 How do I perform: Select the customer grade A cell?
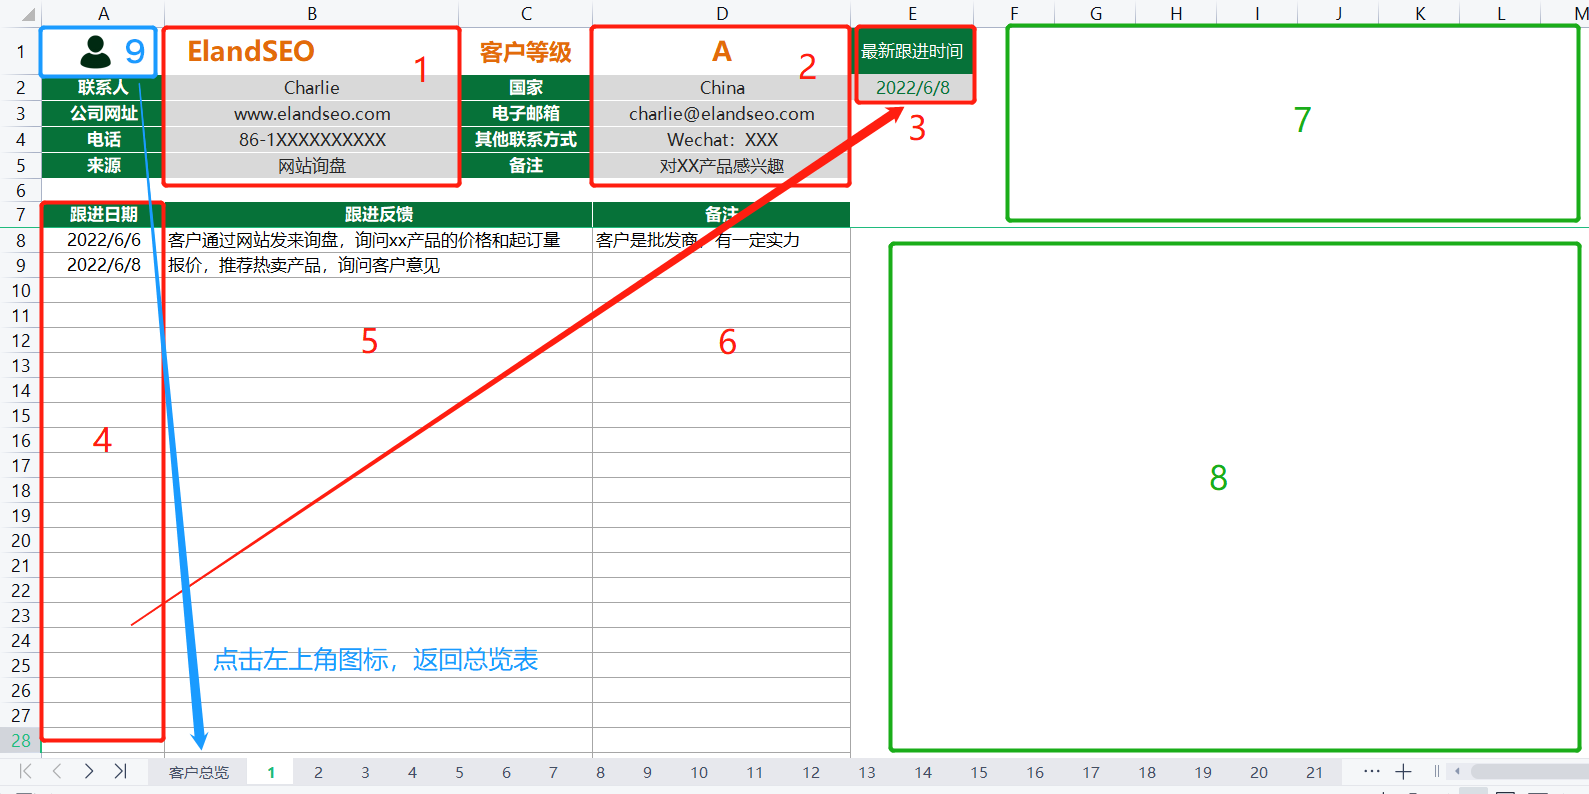(x=722, y=51)
